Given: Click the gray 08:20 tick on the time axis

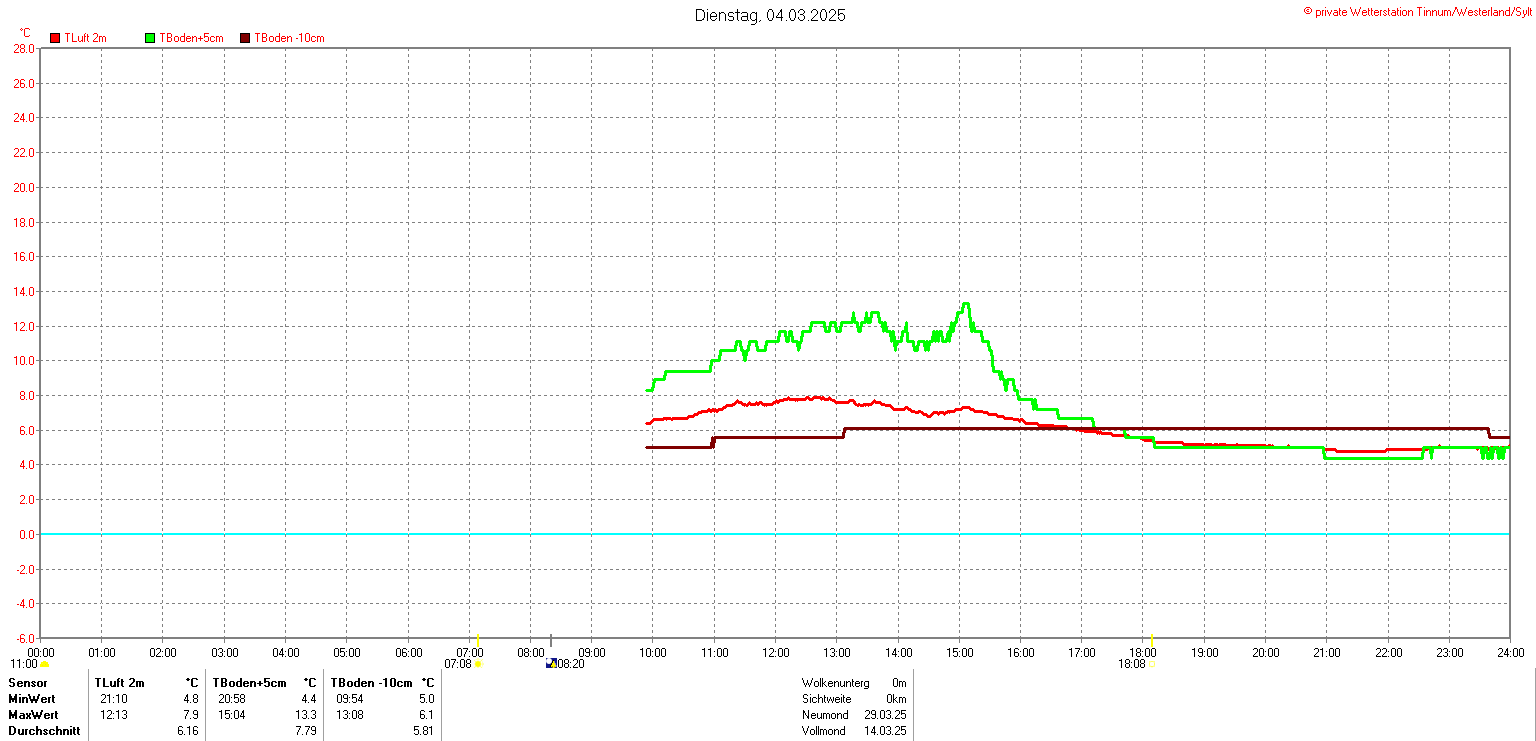Looking at the screenshot, I should pos(551,640).
